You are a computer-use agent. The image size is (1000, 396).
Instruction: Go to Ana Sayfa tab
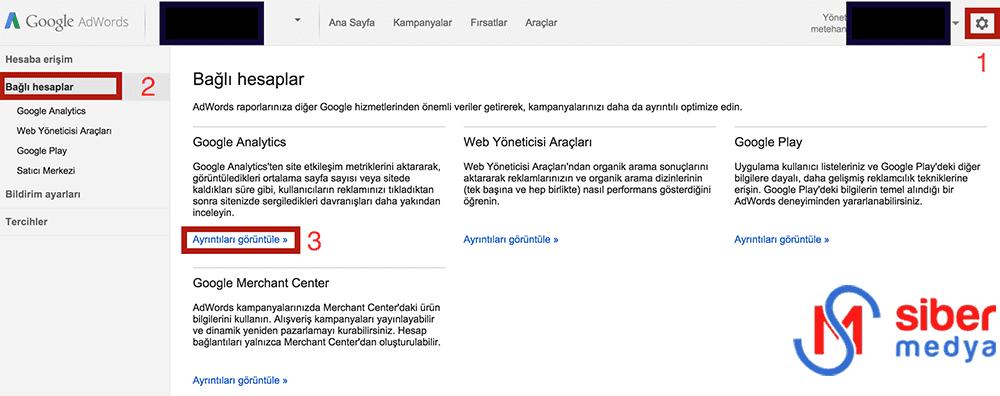pyautogui.click(x=351, y=22)
